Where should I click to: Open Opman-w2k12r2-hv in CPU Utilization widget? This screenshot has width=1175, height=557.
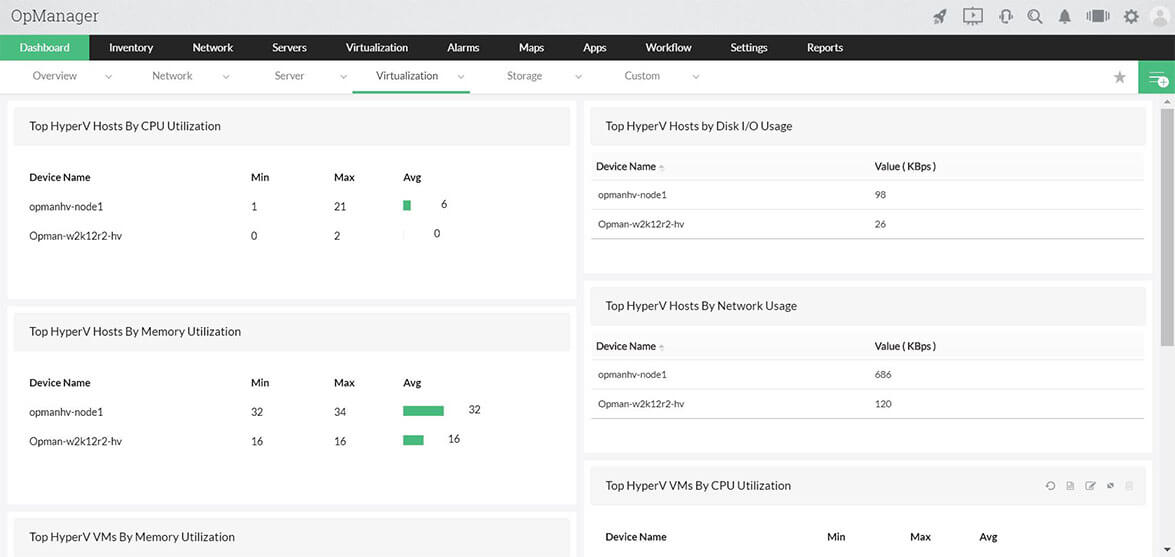tap(76, 236)
